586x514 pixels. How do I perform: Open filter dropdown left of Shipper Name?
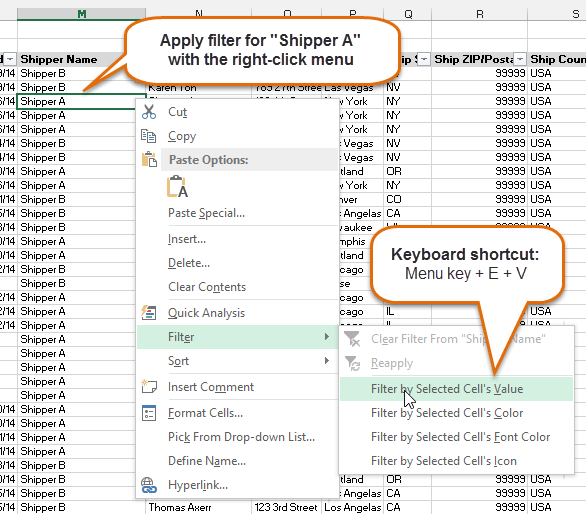(10, 59)
